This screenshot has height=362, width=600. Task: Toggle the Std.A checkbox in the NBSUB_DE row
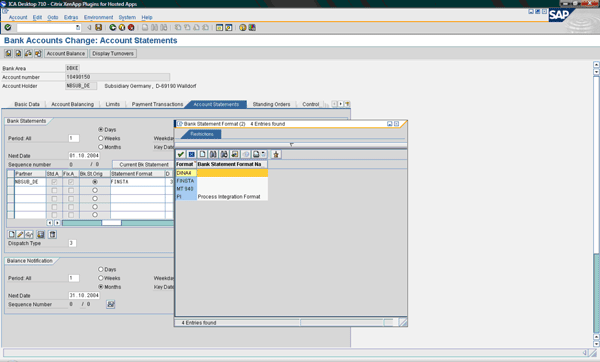(54, 182)
